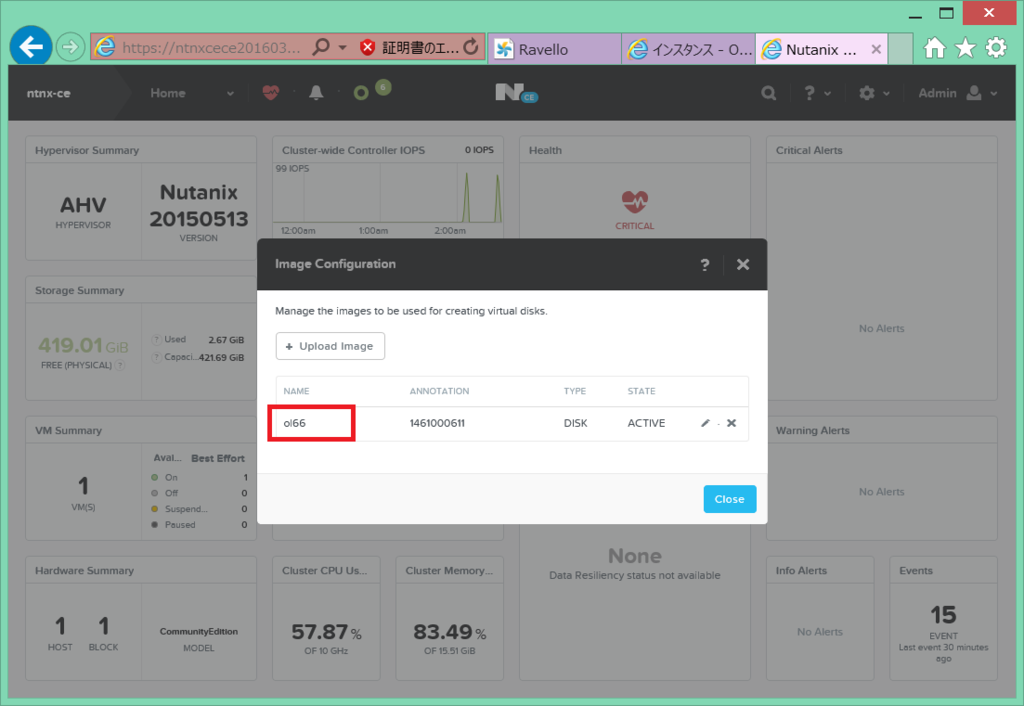The width and height of the screenshot is (1024, 706).
Task: Click the critical health heart icon
Action: coord(634,201)
